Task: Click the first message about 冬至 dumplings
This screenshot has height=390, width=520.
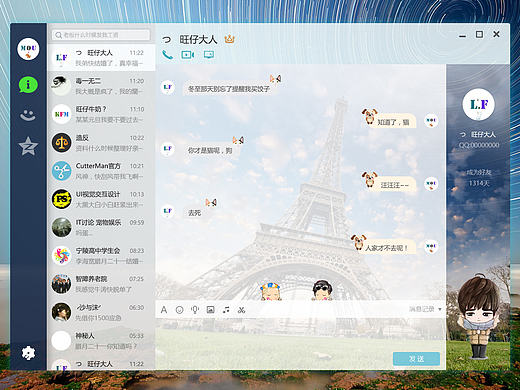Action: tap(229, 89)
